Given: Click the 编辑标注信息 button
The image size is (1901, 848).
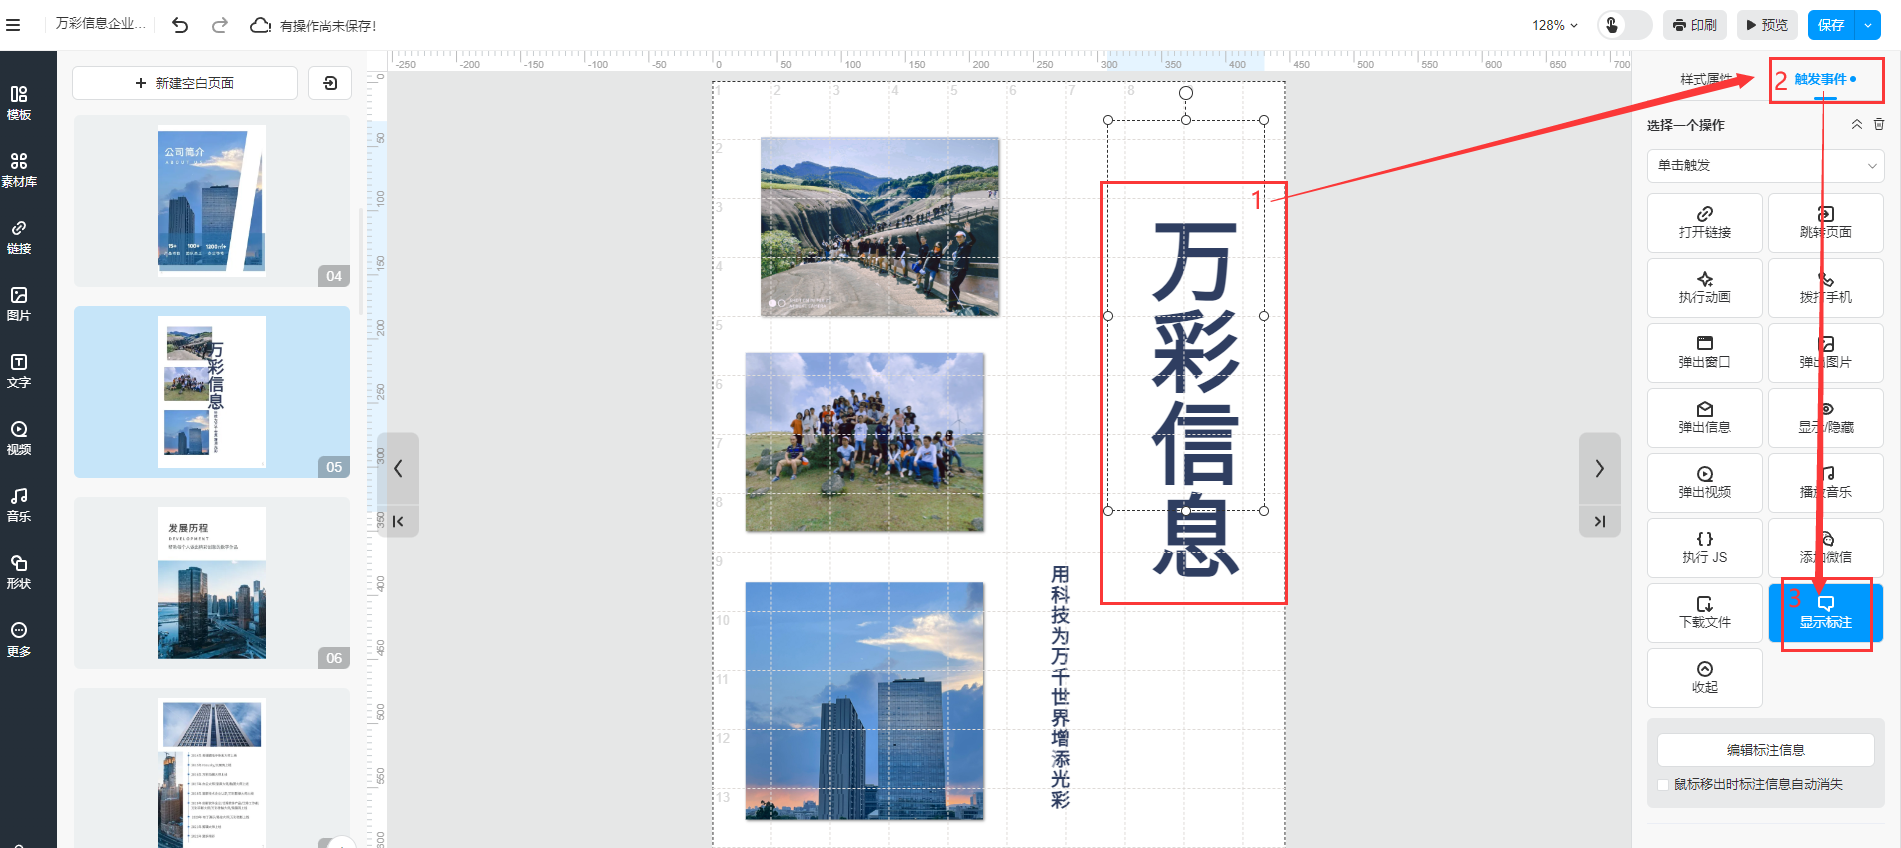Looking at the screenshot, I should tap(1765, 750).
